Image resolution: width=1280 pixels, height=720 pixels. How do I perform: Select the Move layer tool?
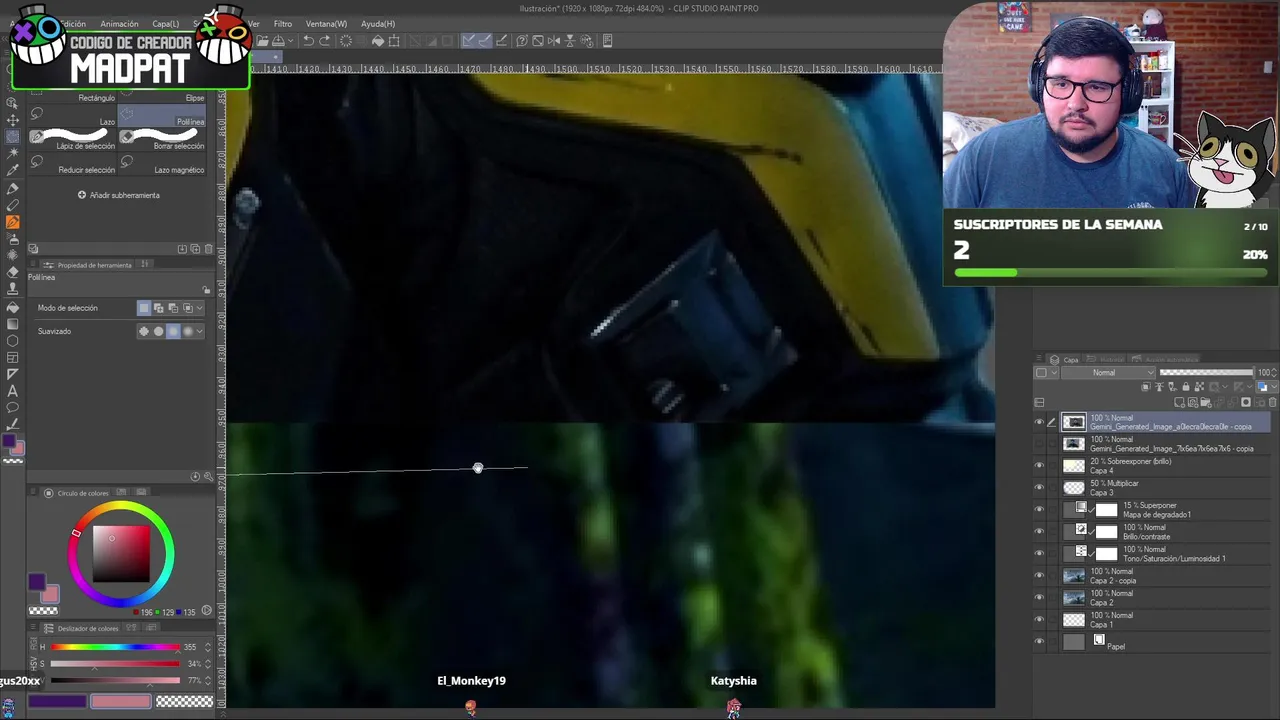13,119
